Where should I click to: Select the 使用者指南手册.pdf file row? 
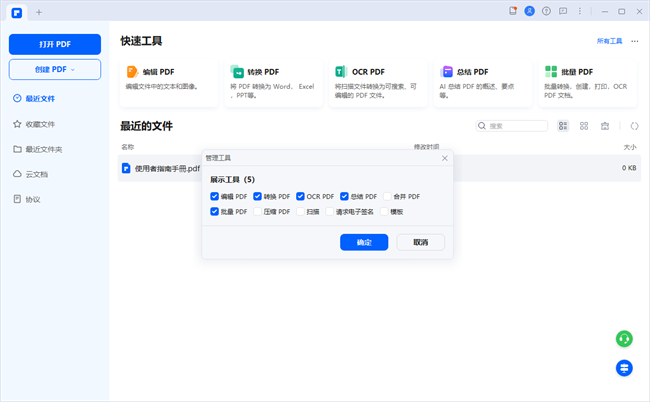click(379, 168)
